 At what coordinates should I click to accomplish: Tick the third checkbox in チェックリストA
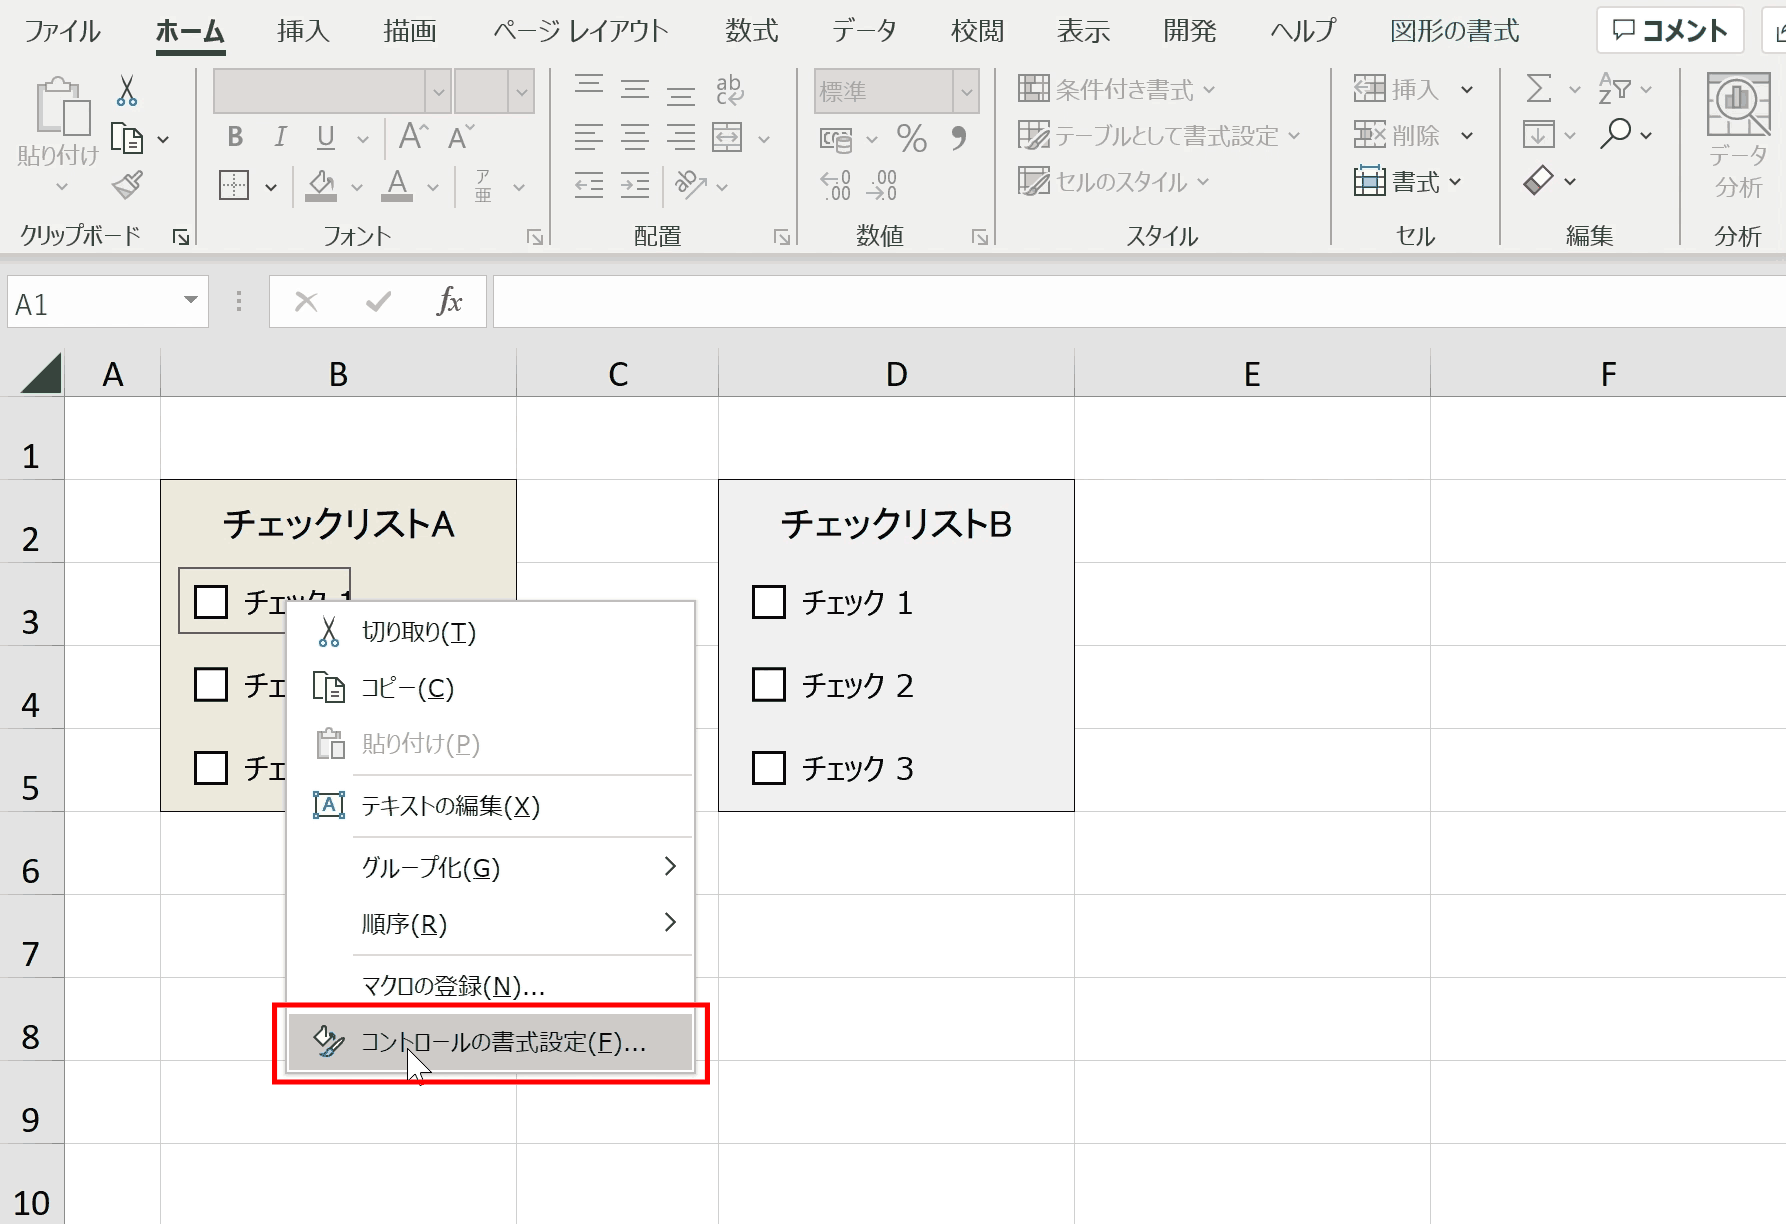(211, 768)
